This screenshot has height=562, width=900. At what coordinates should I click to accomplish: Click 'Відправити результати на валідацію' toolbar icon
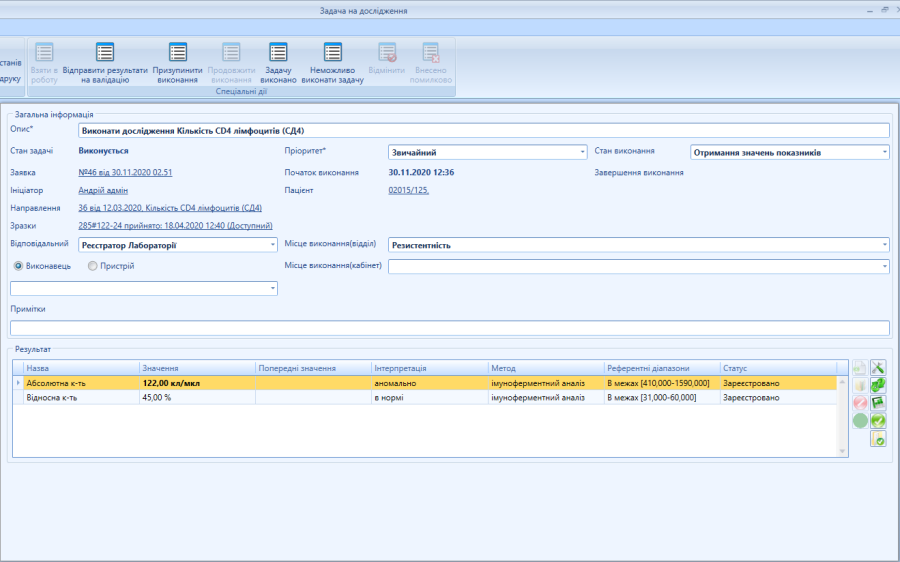coord(105,53)
